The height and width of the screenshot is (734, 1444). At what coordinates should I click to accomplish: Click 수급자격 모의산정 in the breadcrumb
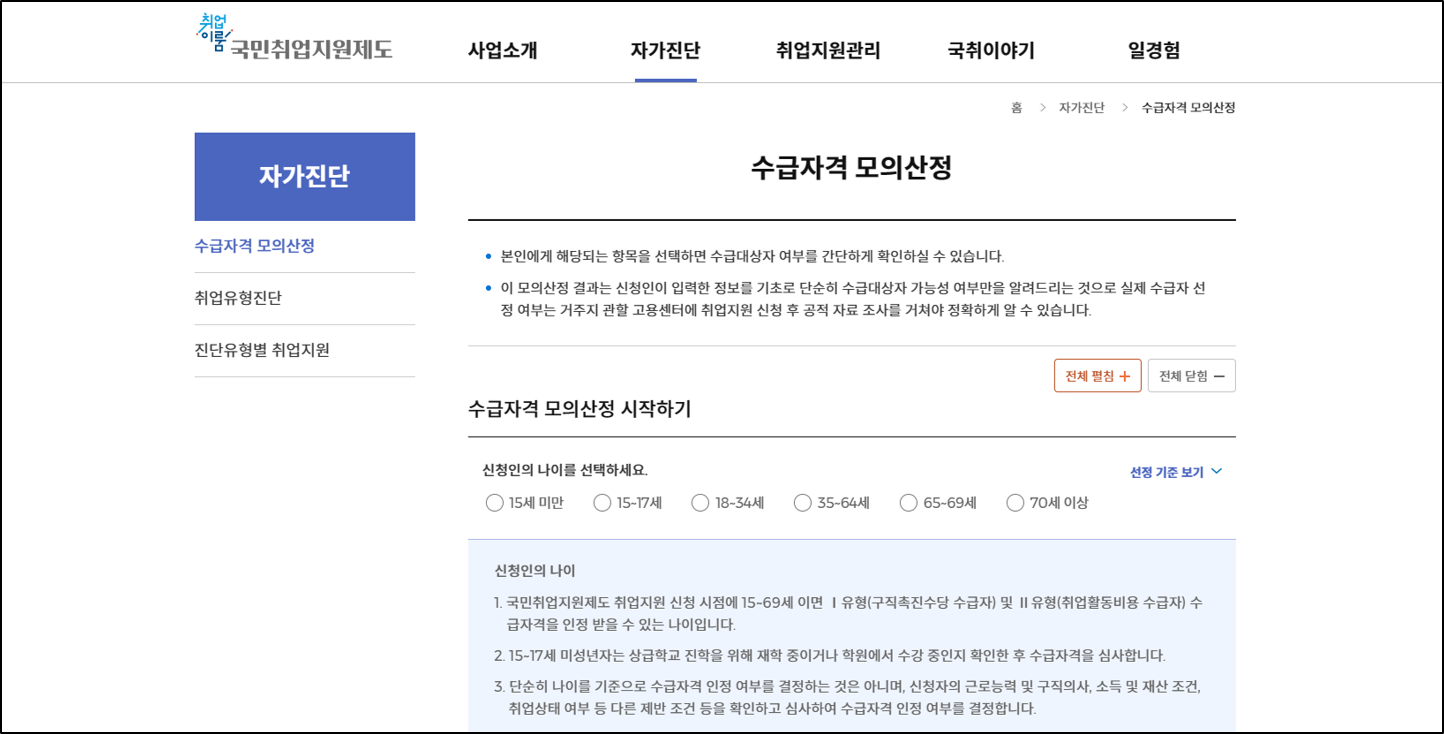[1188, 107]
